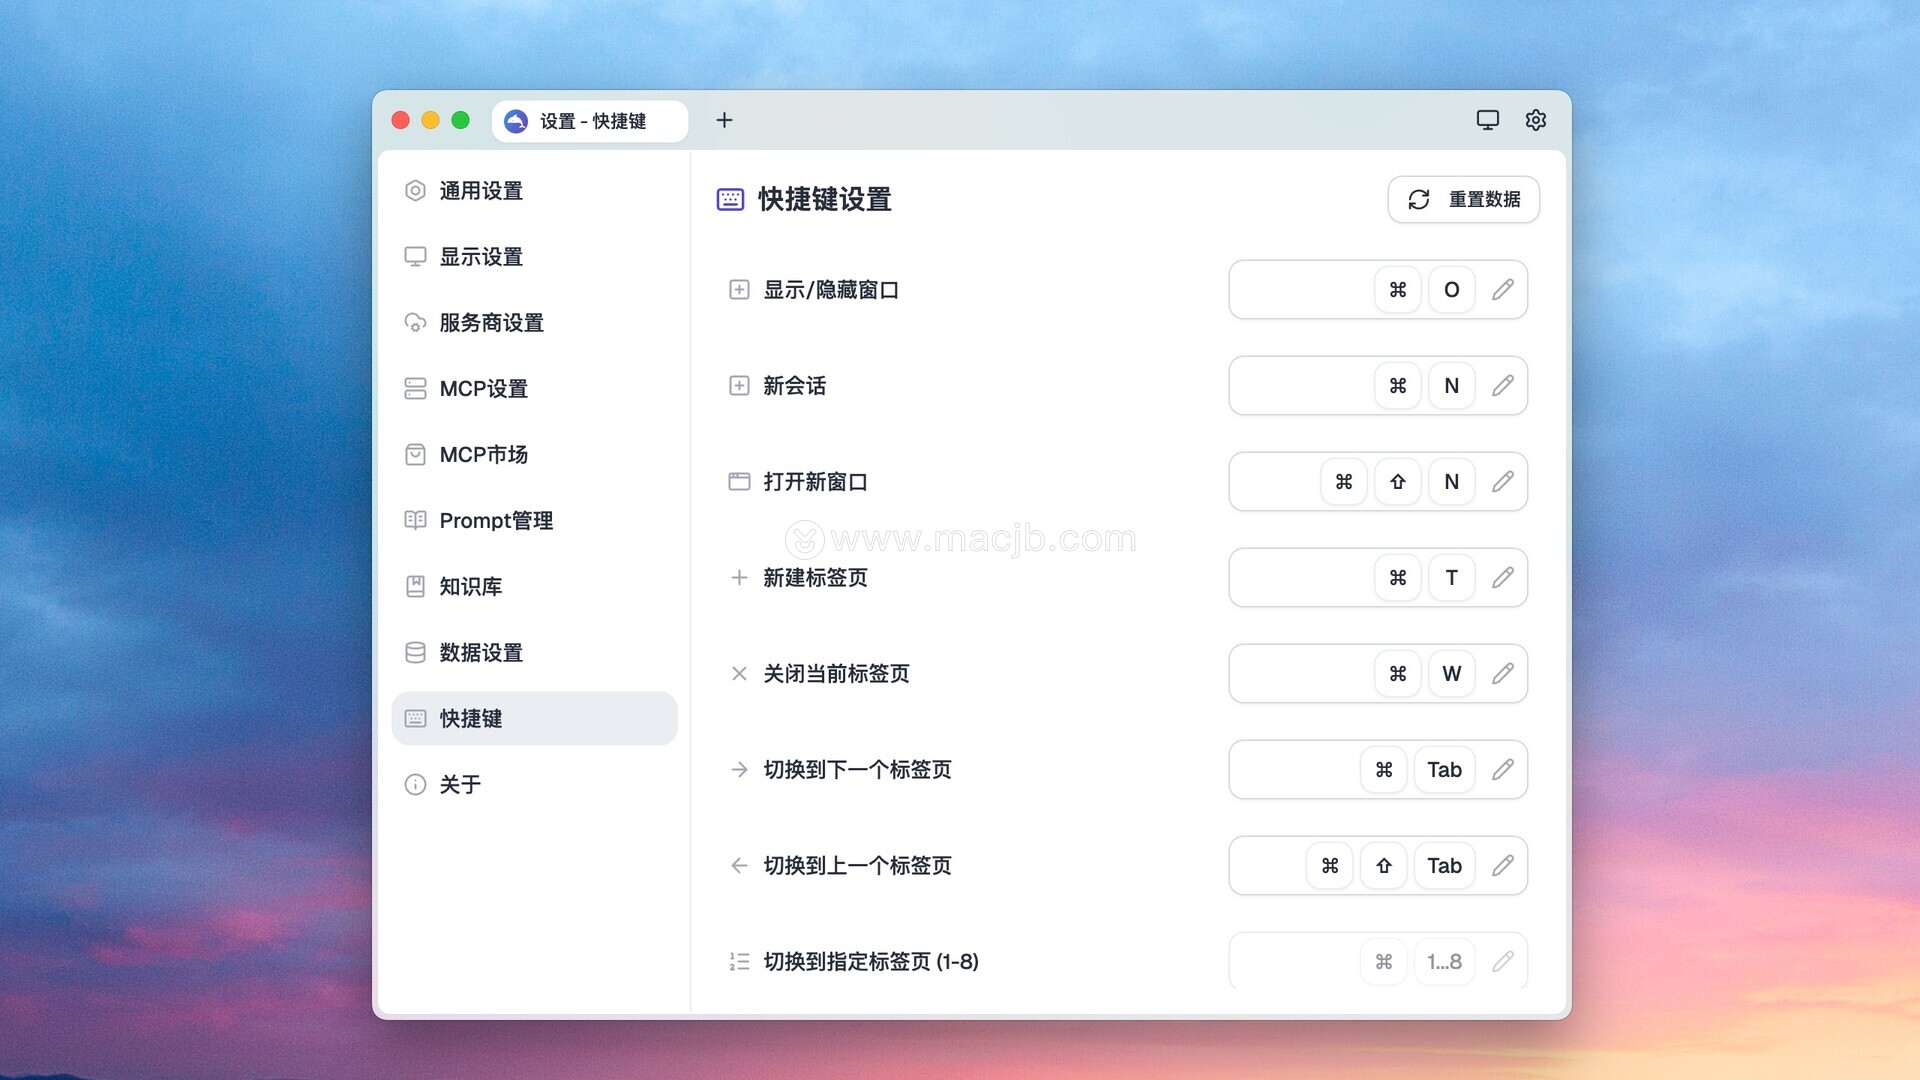
Task: Edit the 新建标签页 shortcut with pencil icon
Action: coord(1502,578)
